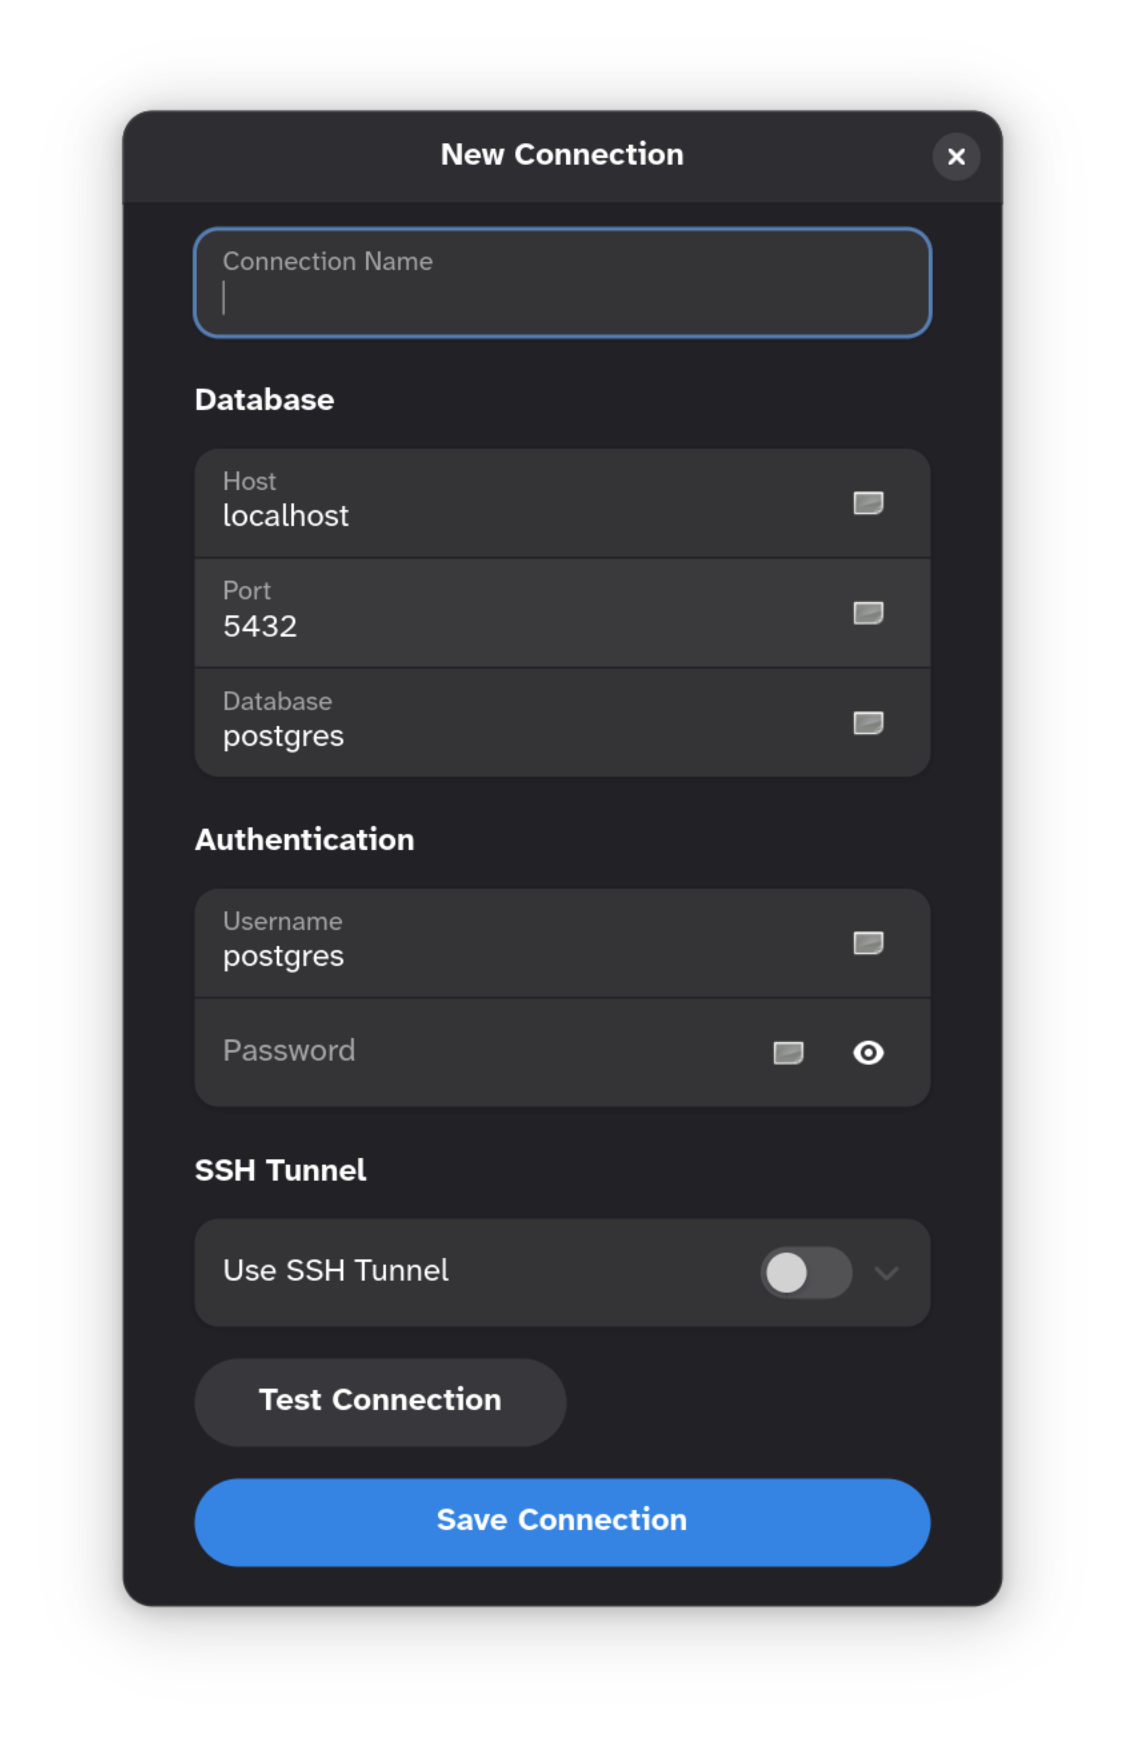This screenshot has width=1124, height=1740.
Task: Click the copy icon next to Port 5432
Action: point(868,613)
